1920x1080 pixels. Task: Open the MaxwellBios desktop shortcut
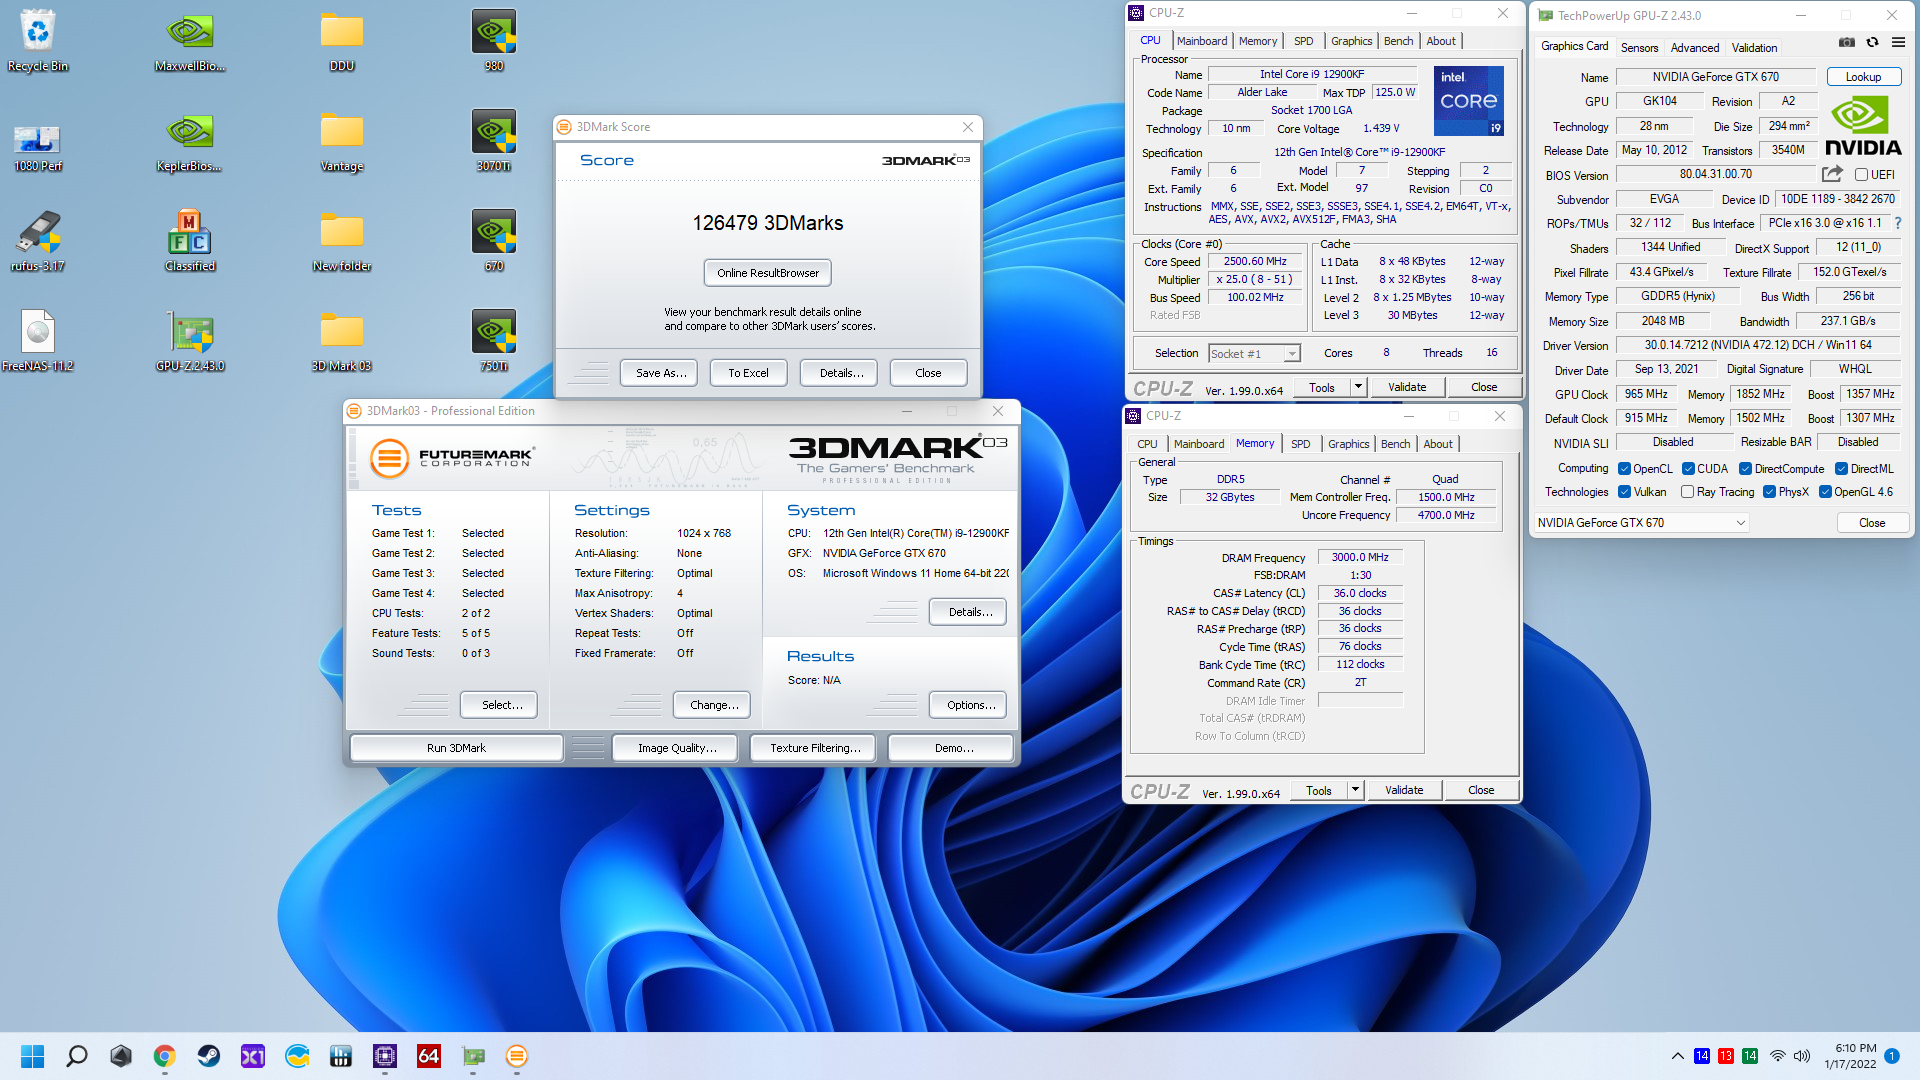(x=190, y=40)
